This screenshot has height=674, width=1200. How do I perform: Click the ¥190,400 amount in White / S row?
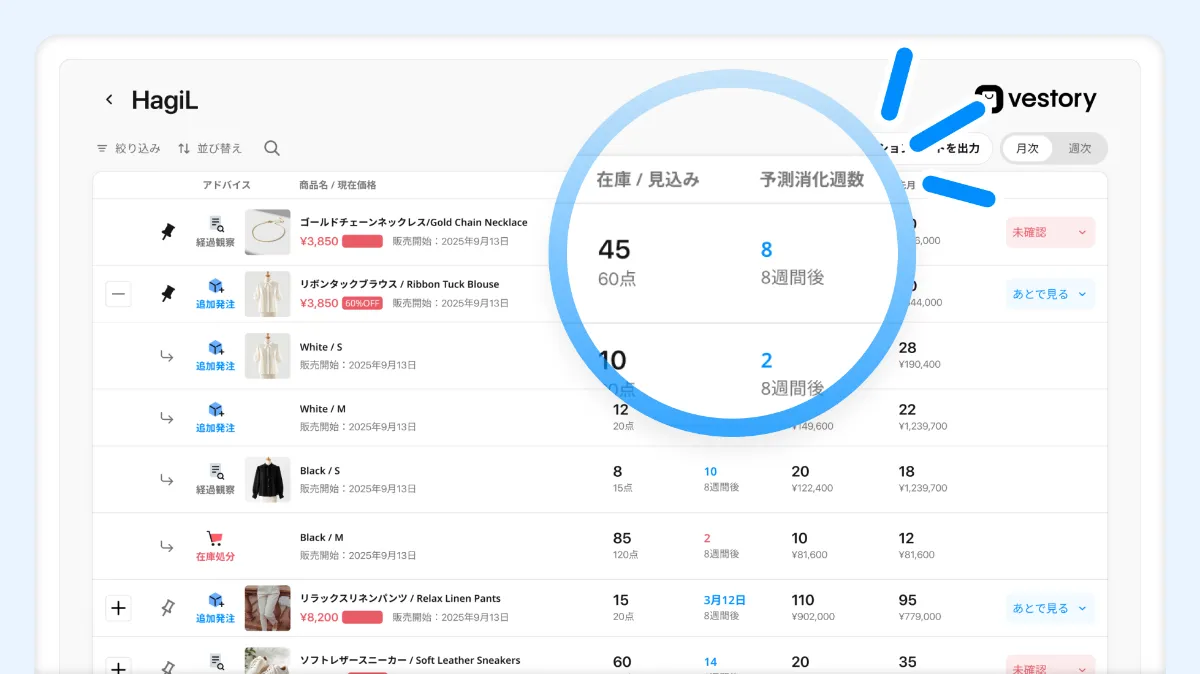[x=919, y=365]
